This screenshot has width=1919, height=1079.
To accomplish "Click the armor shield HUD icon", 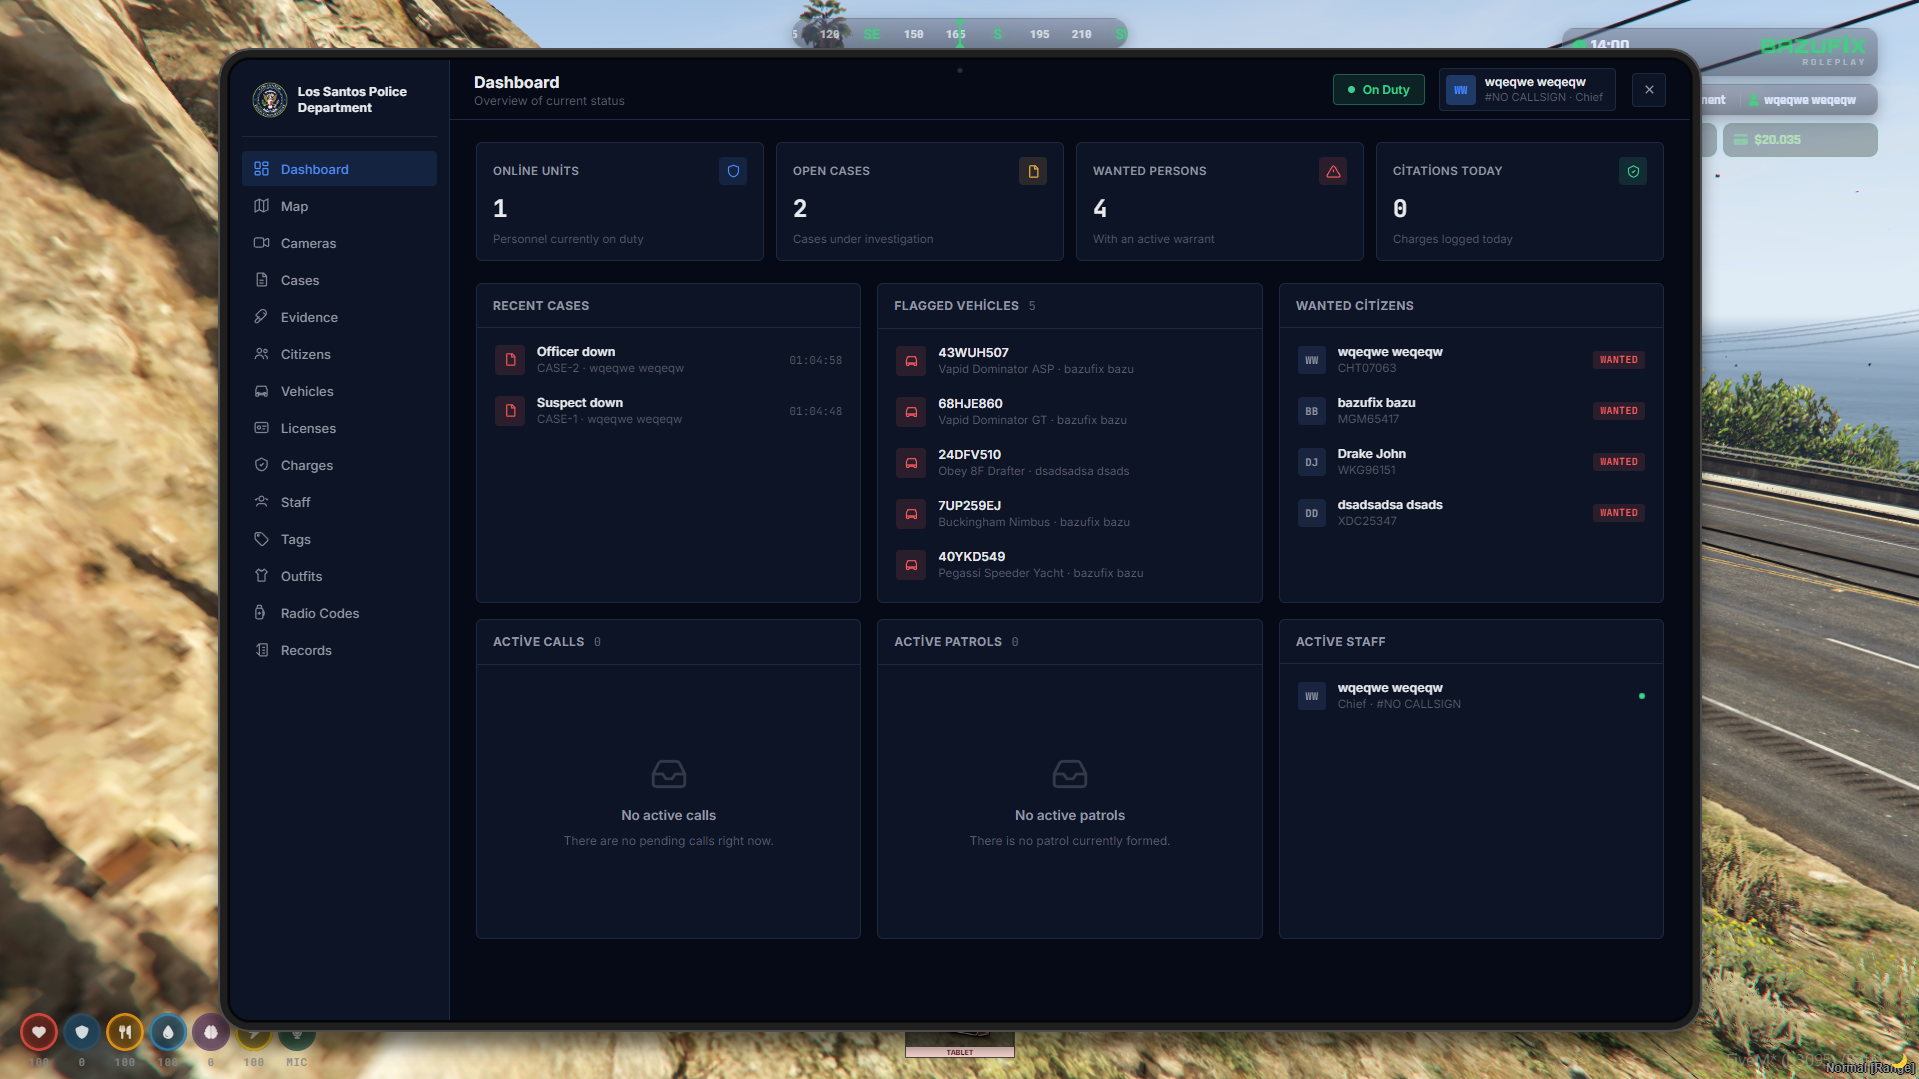I will (x=82, y=1032).
